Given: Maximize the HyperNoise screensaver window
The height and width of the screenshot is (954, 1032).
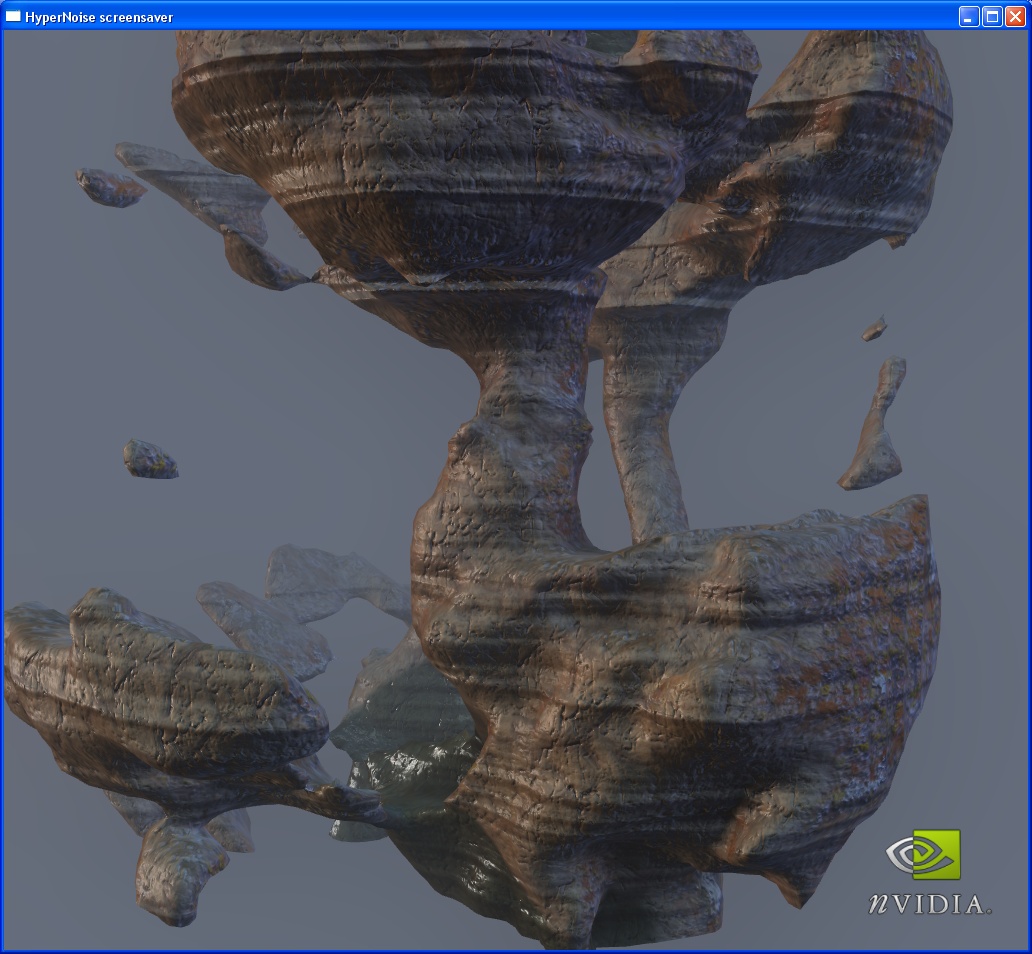Looking at the screenshot, I should pyautogui.click(x=992, y=16).
